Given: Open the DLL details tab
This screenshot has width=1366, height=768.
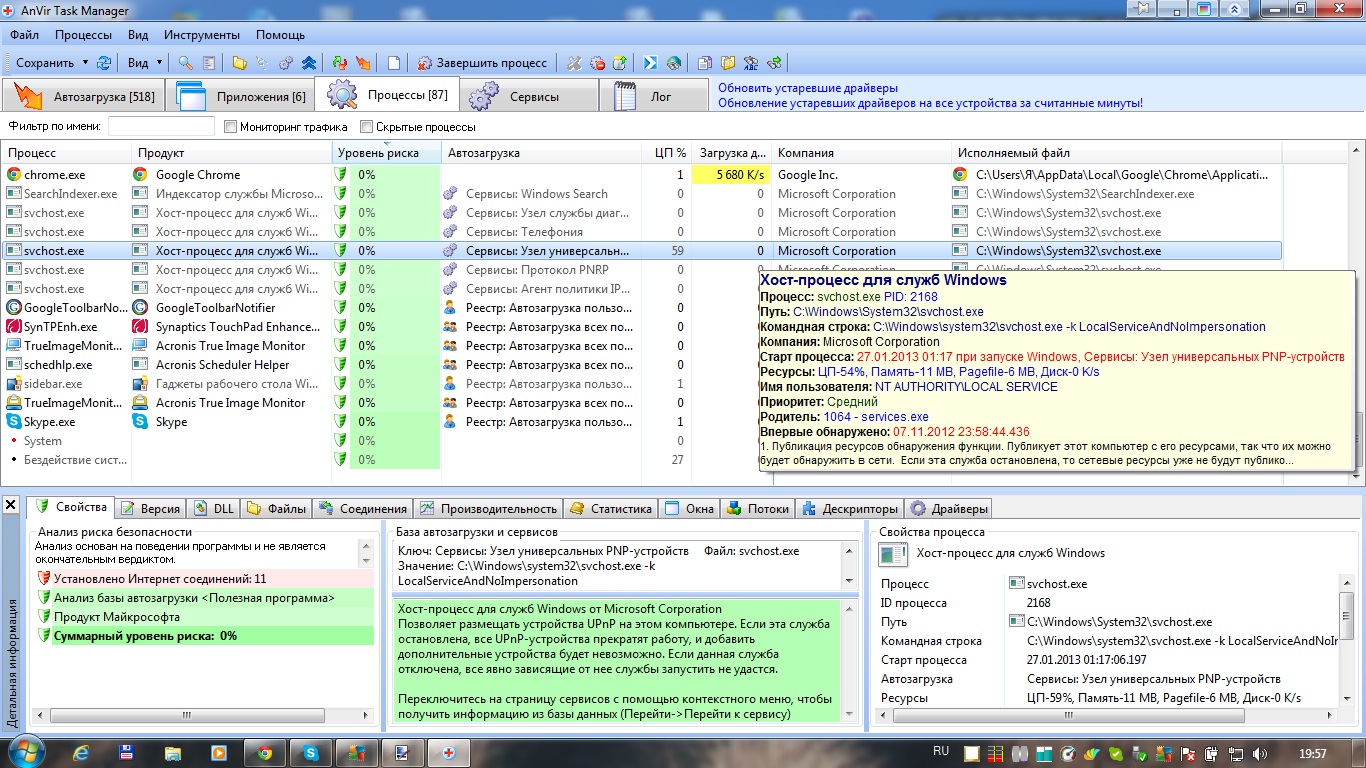Looking at the screenshot, I should [213, 508].
